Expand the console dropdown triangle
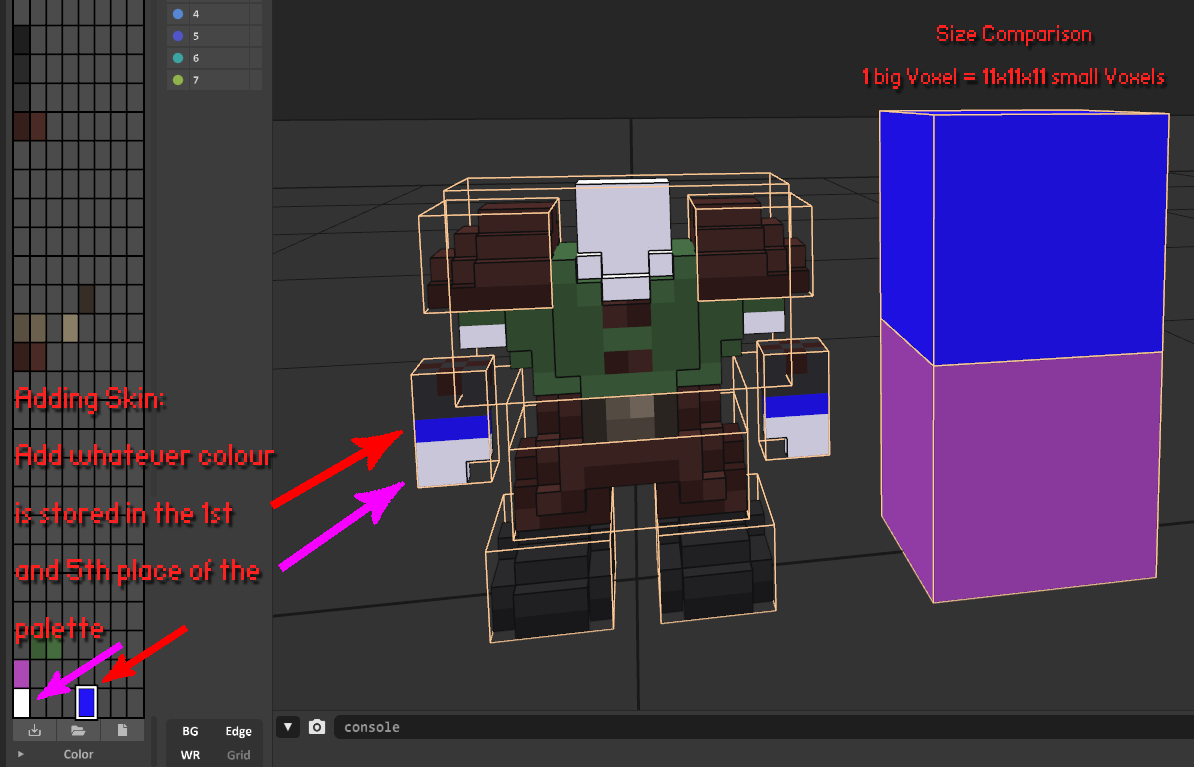Screen dimensions: 1194x767 click(x=288, y=727)
